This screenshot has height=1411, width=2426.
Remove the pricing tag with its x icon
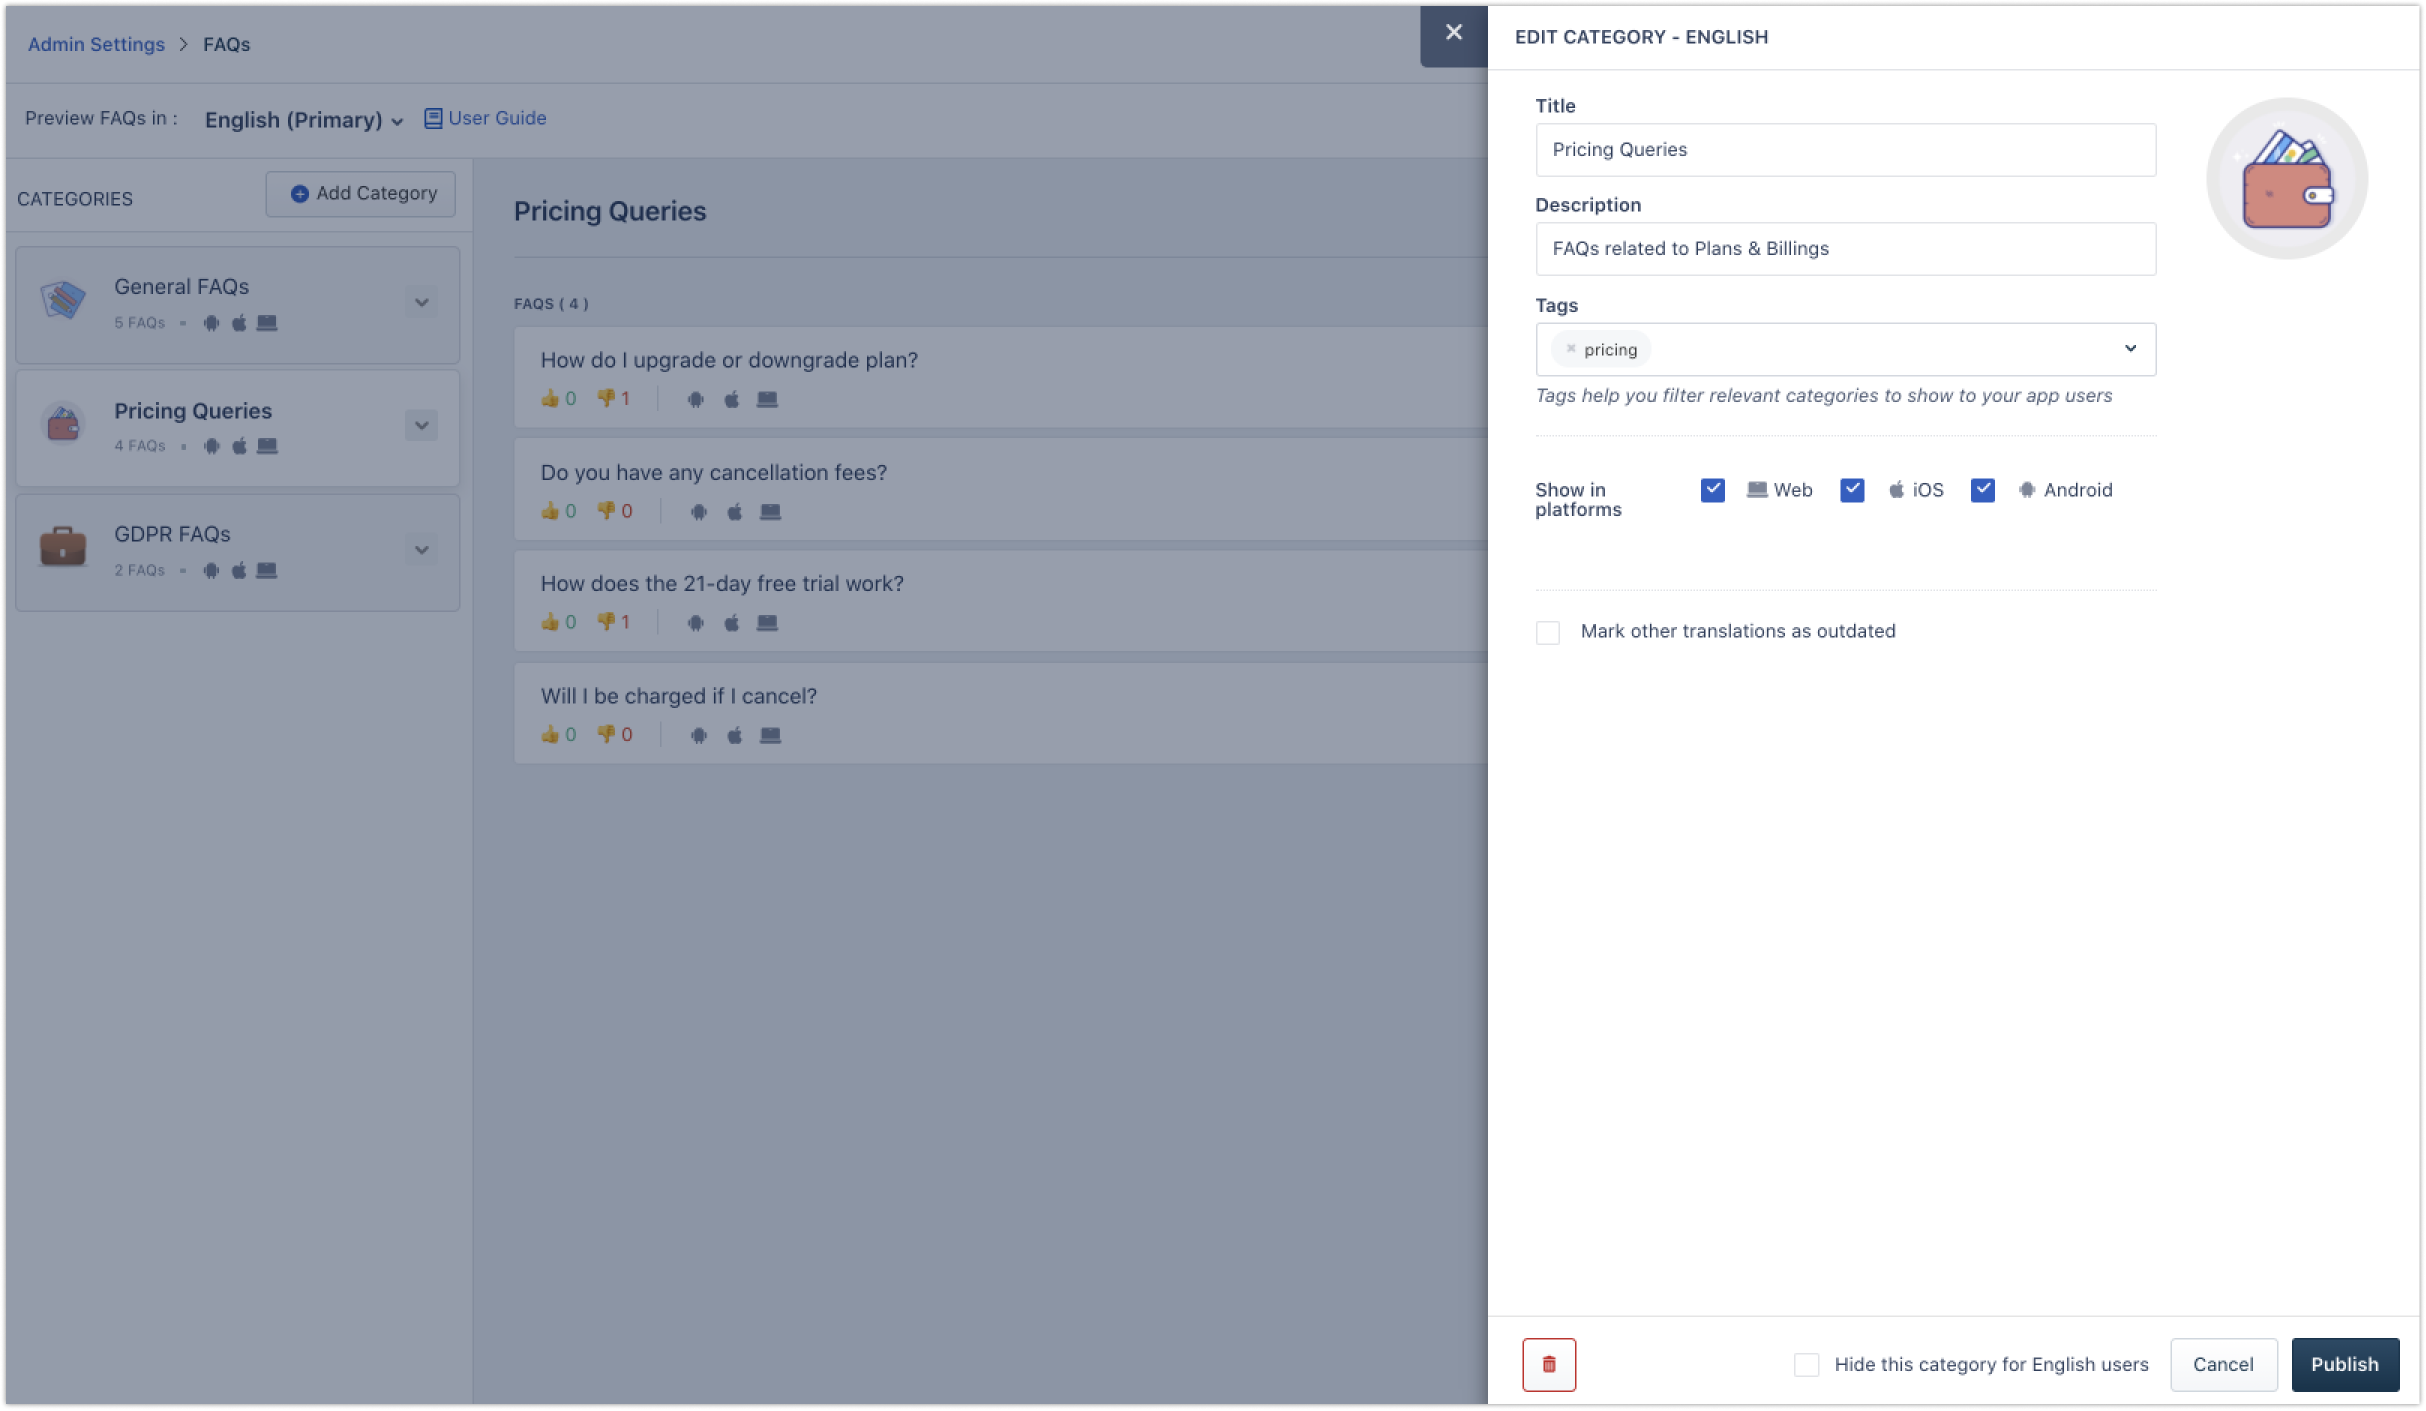[1570, 349]
